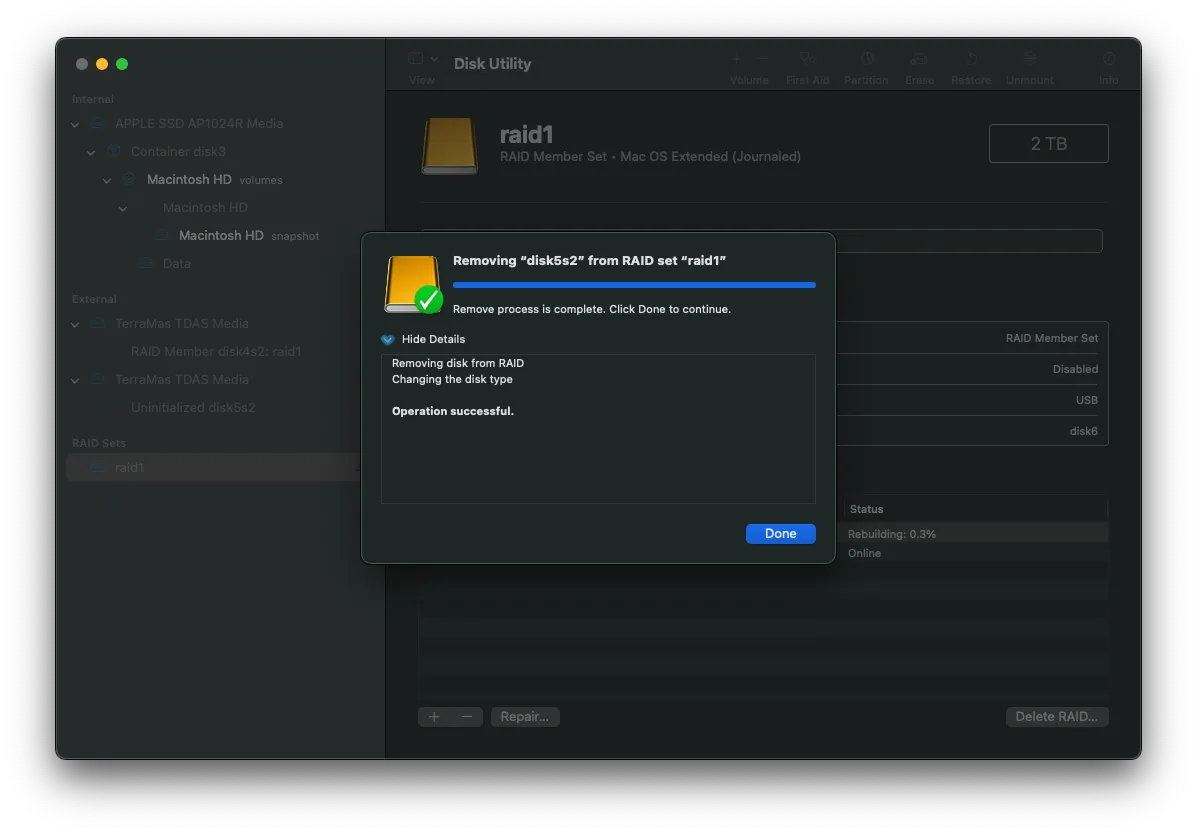This screenshot has height=833, width=1197.
Task: Select raid1 in RAID Sets sidebar
Action: coord(129,467)
